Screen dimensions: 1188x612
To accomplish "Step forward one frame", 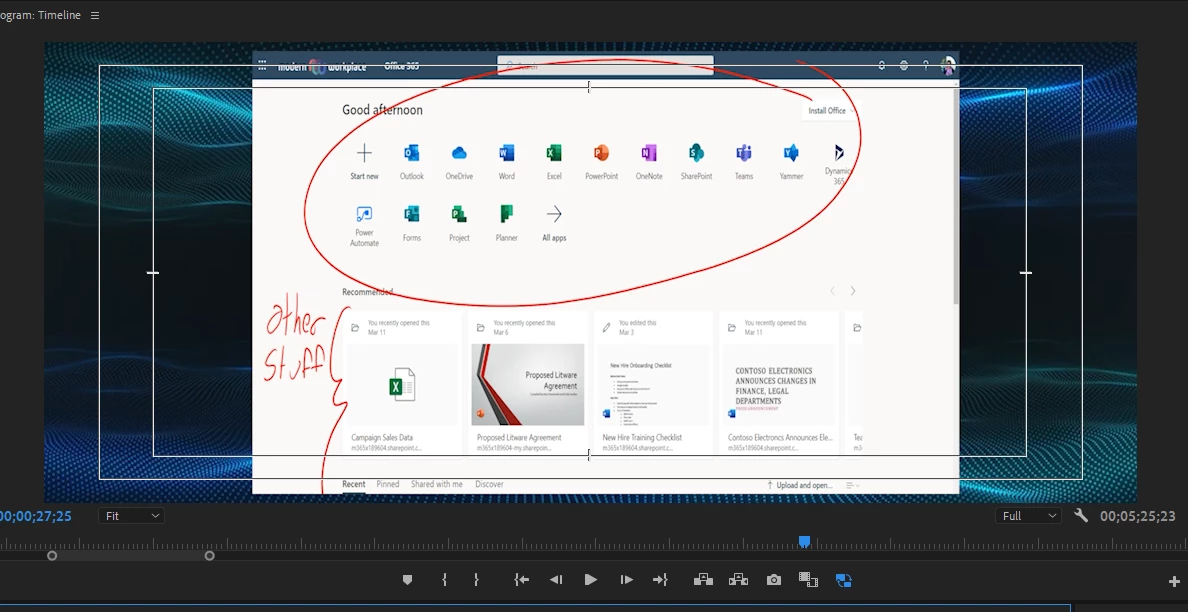I will (x=626, y=580).
